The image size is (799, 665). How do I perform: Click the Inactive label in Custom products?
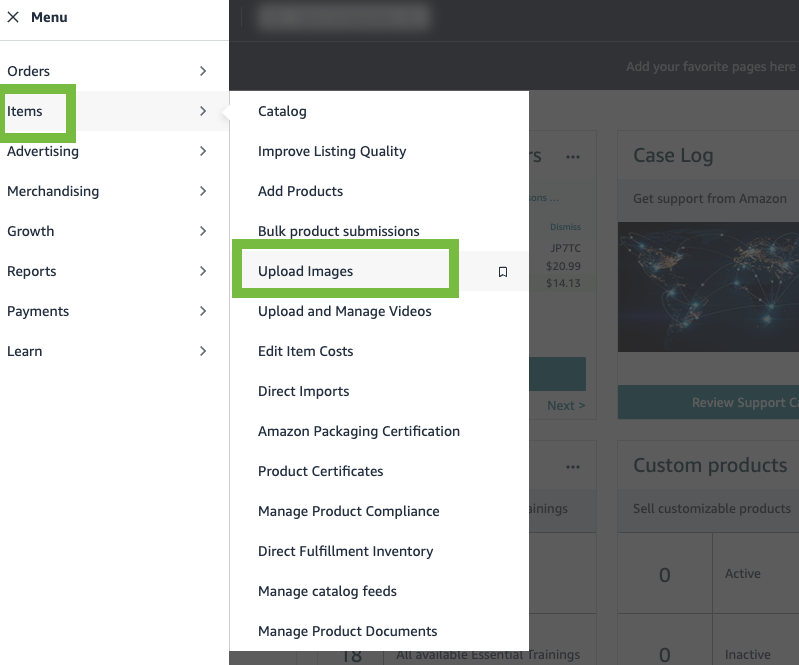pos(748,654)
